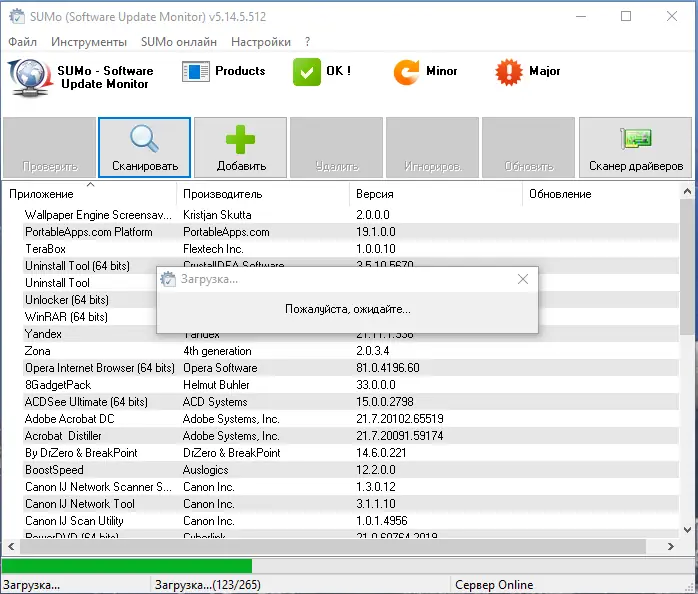Click the orange Minor arrow icon
The width and height of the screenshot is (698, 594).
pos(406,72)
